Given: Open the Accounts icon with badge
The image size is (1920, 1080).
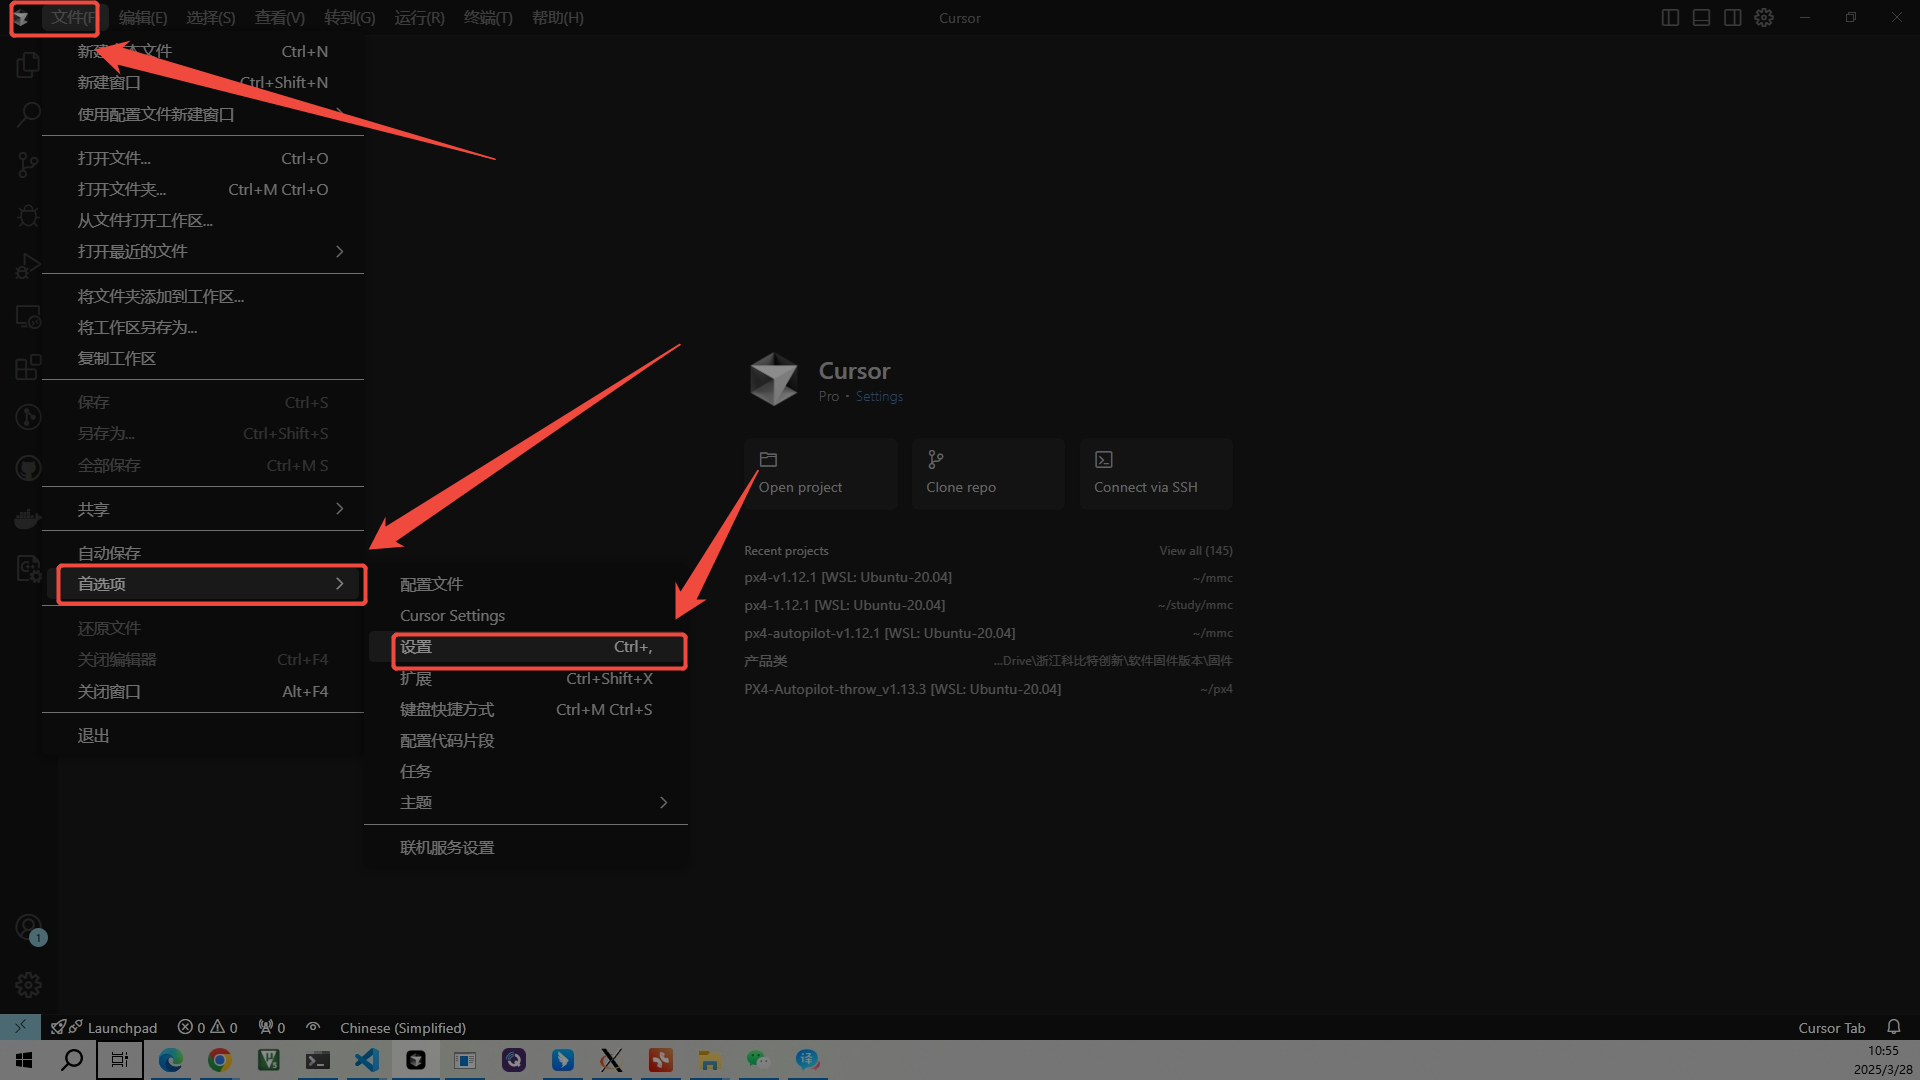Looking at the screenshot, I should tap(28, 928).
